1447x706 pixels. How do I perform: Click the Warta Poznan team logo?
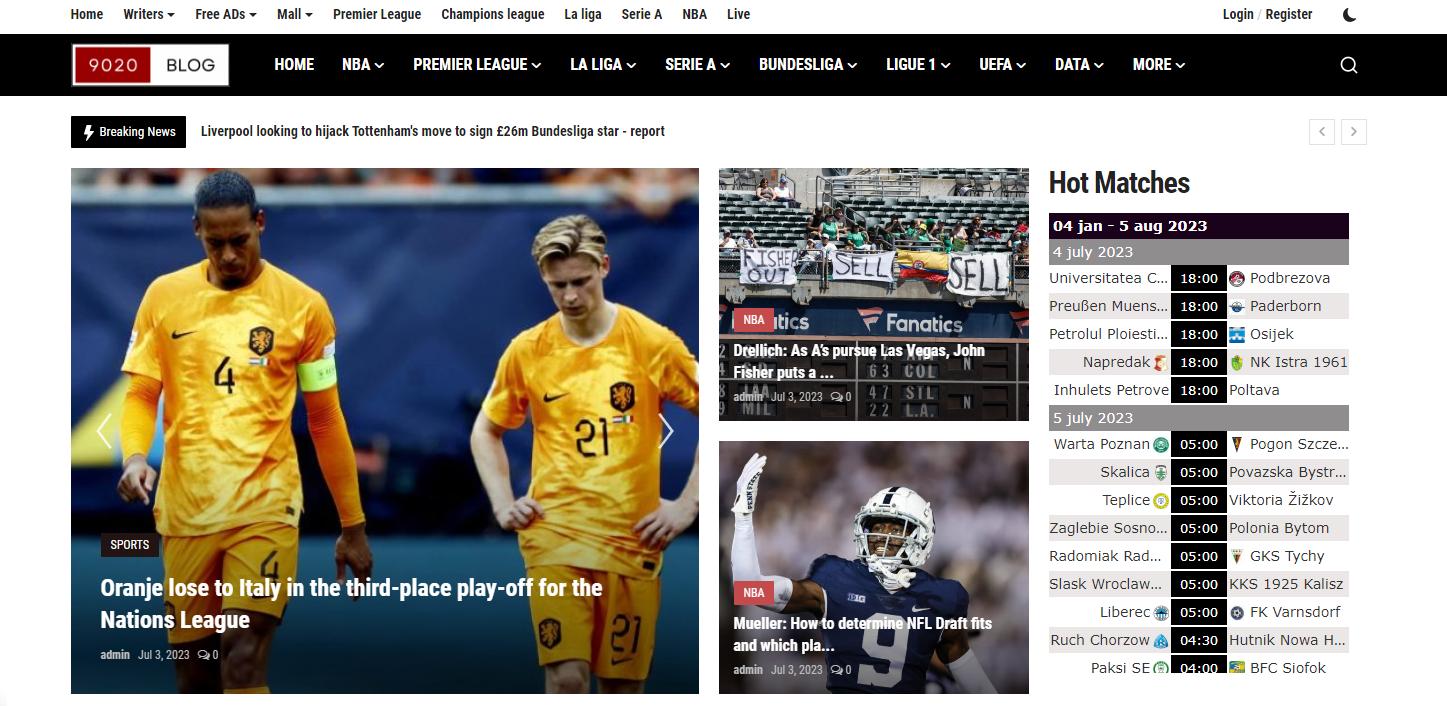1161,444
